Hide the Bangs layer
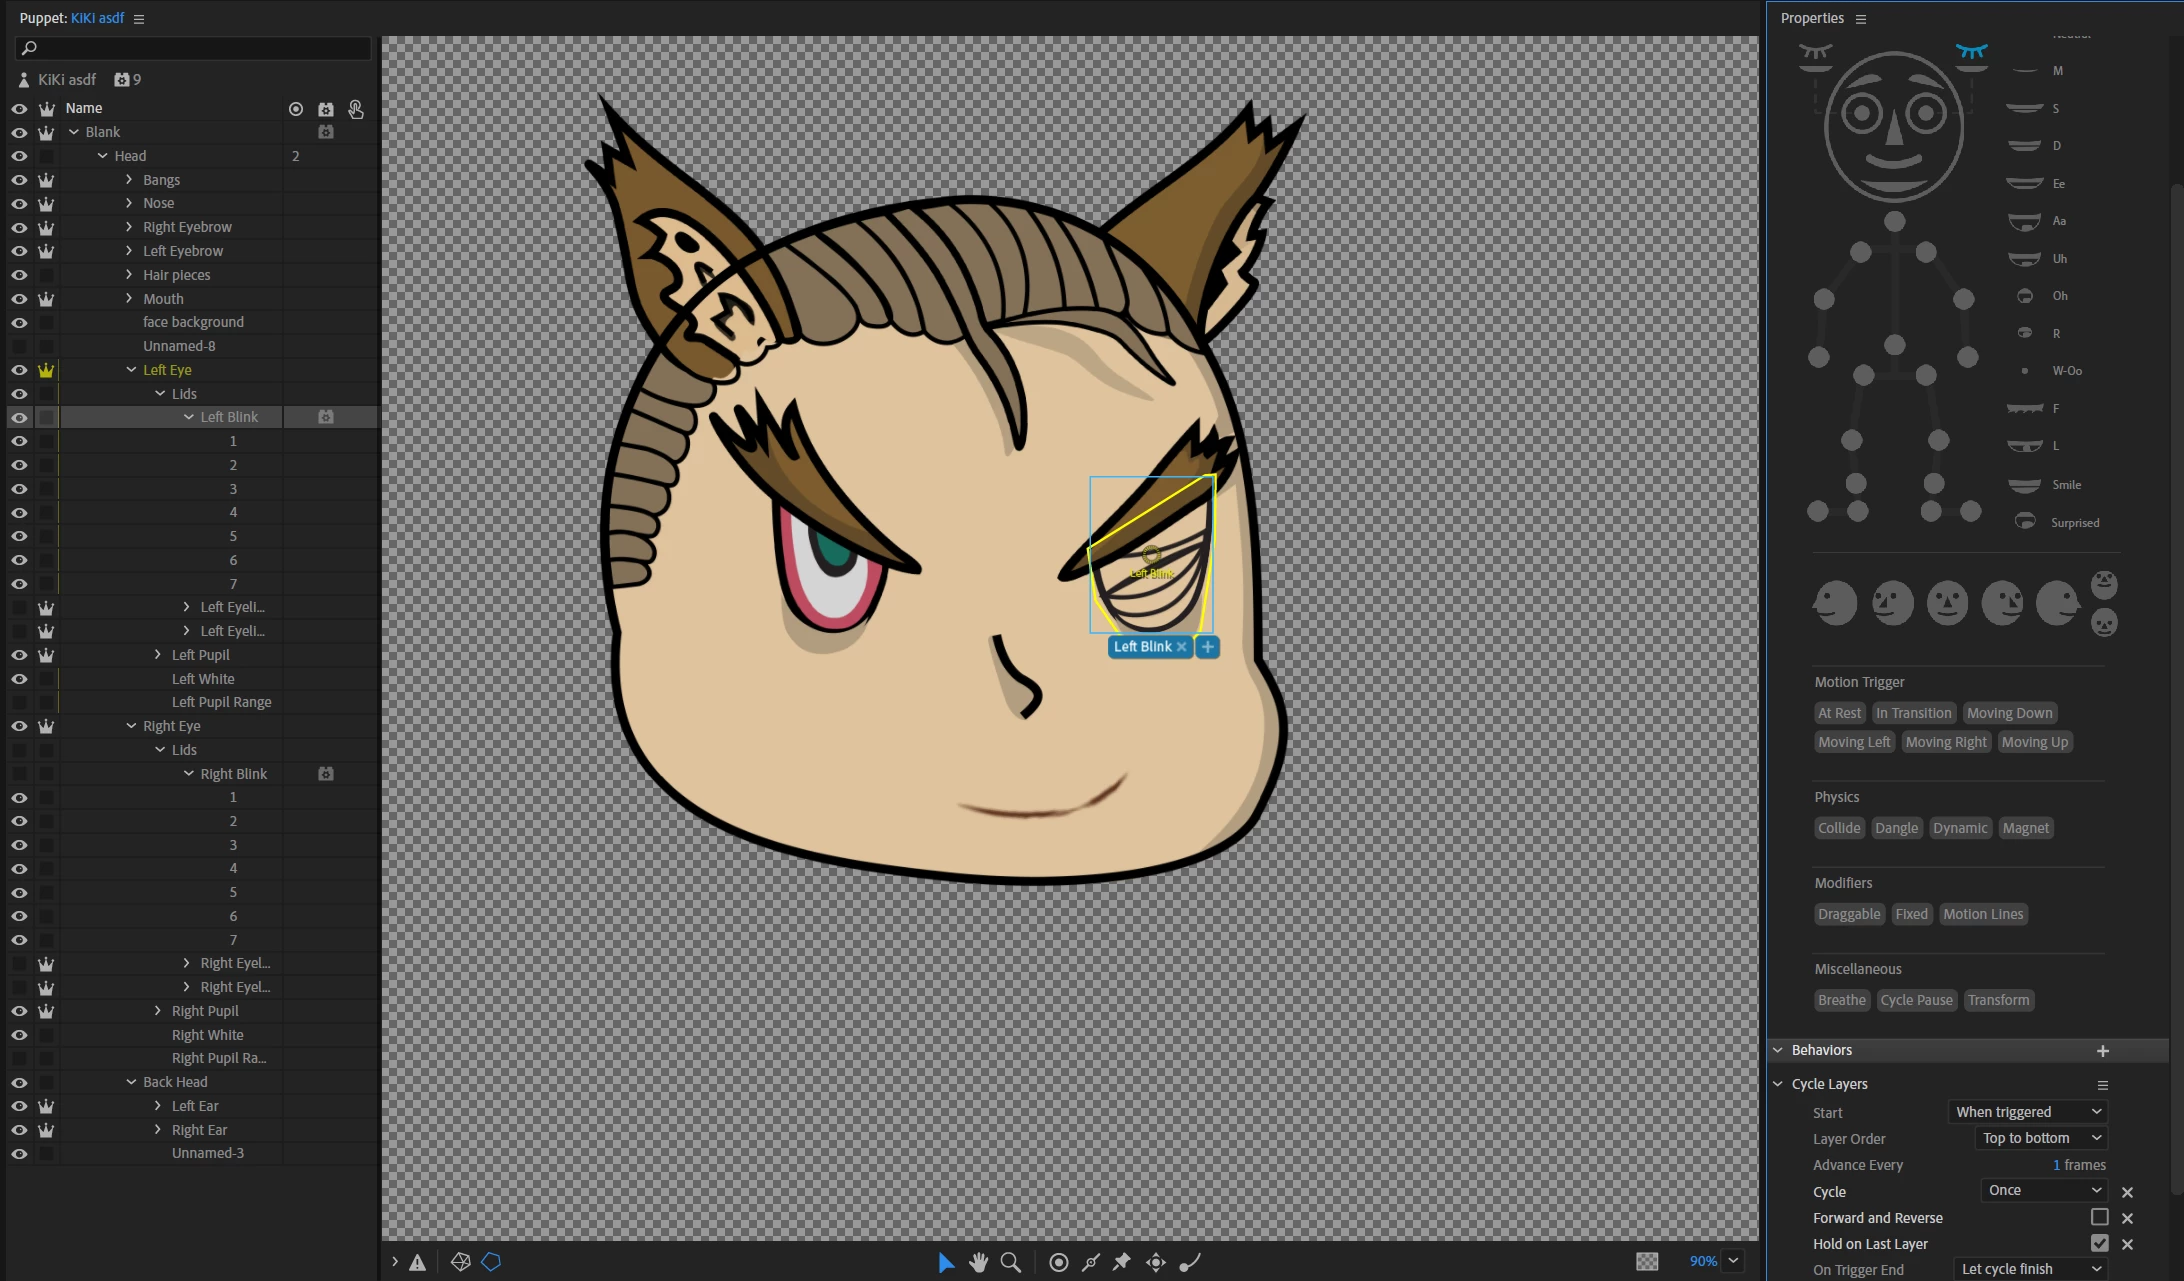 (19, 180)
